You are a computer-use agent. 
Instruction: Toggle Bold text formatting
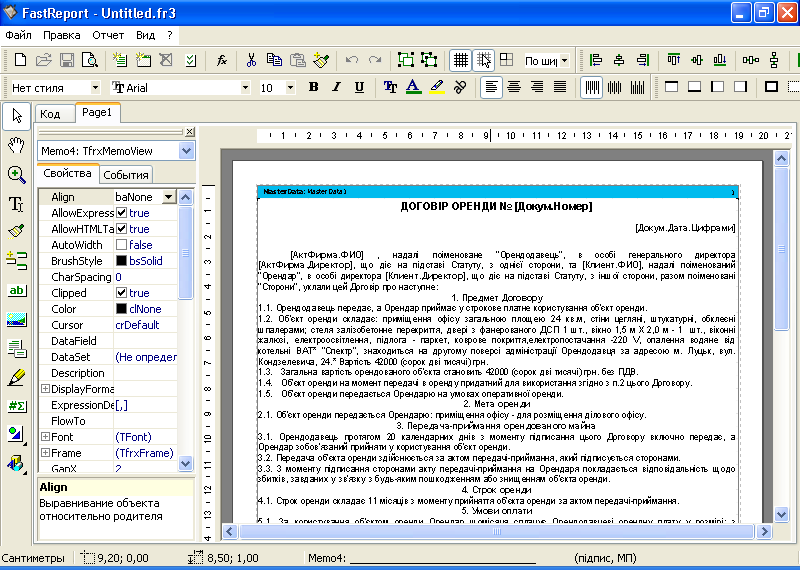pos(313,87)
